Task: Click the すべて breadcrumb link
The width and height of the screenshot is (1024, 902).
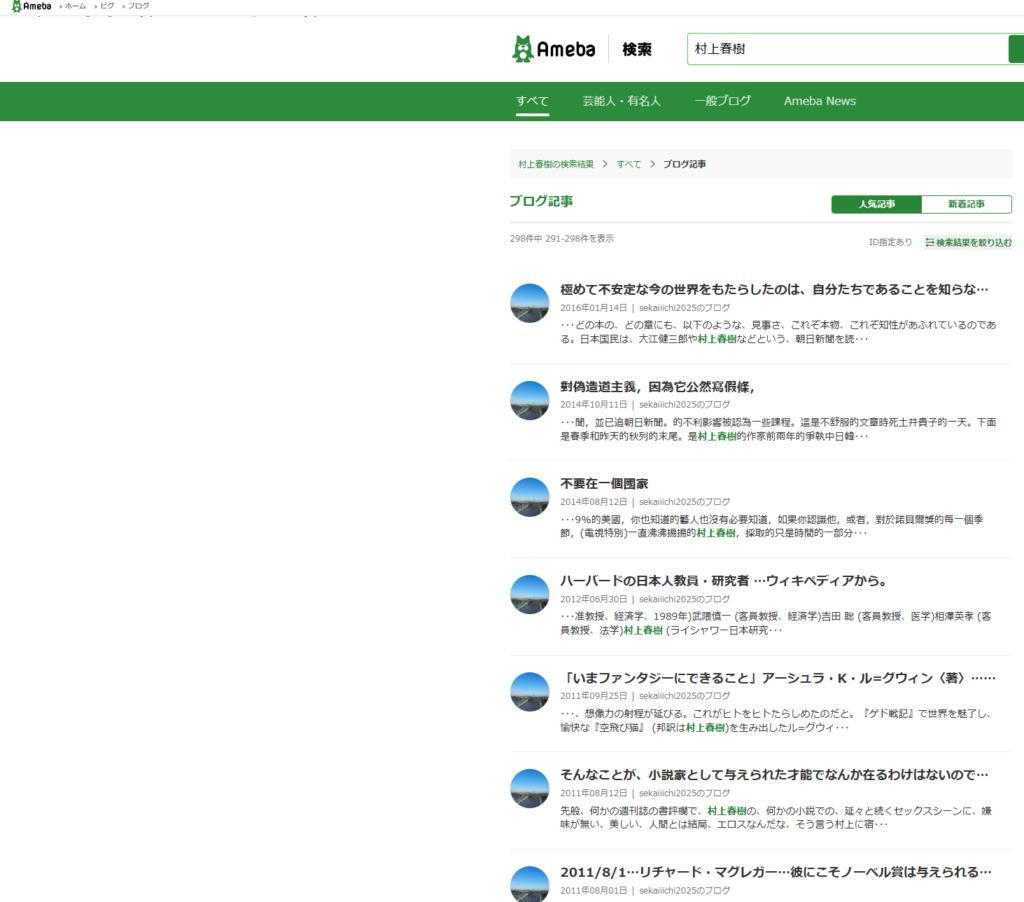Action: [628, 164]
